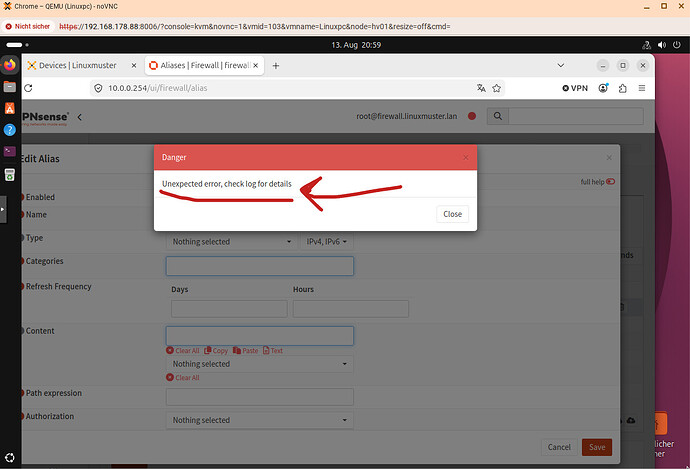
Task: Switch to Devices | Linuxmuster tab
Action: coord(77,66)
